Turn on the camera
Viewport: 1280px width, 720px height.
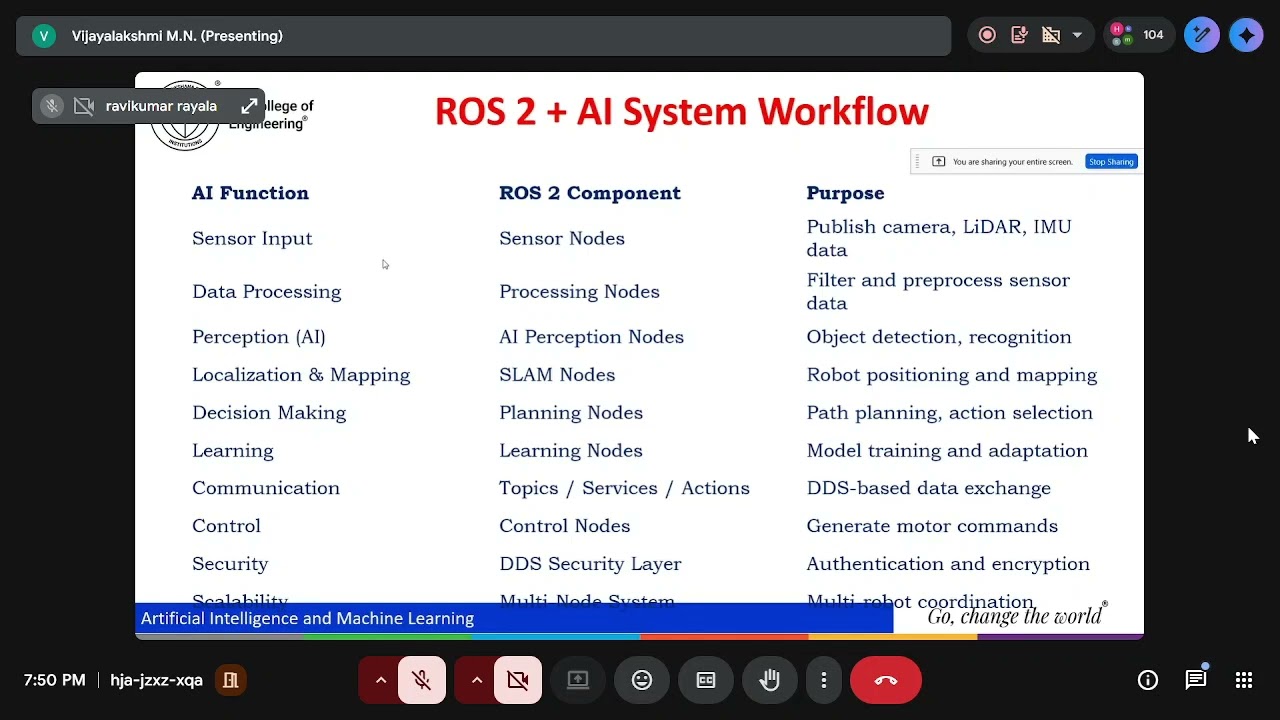tap(518, 680)
